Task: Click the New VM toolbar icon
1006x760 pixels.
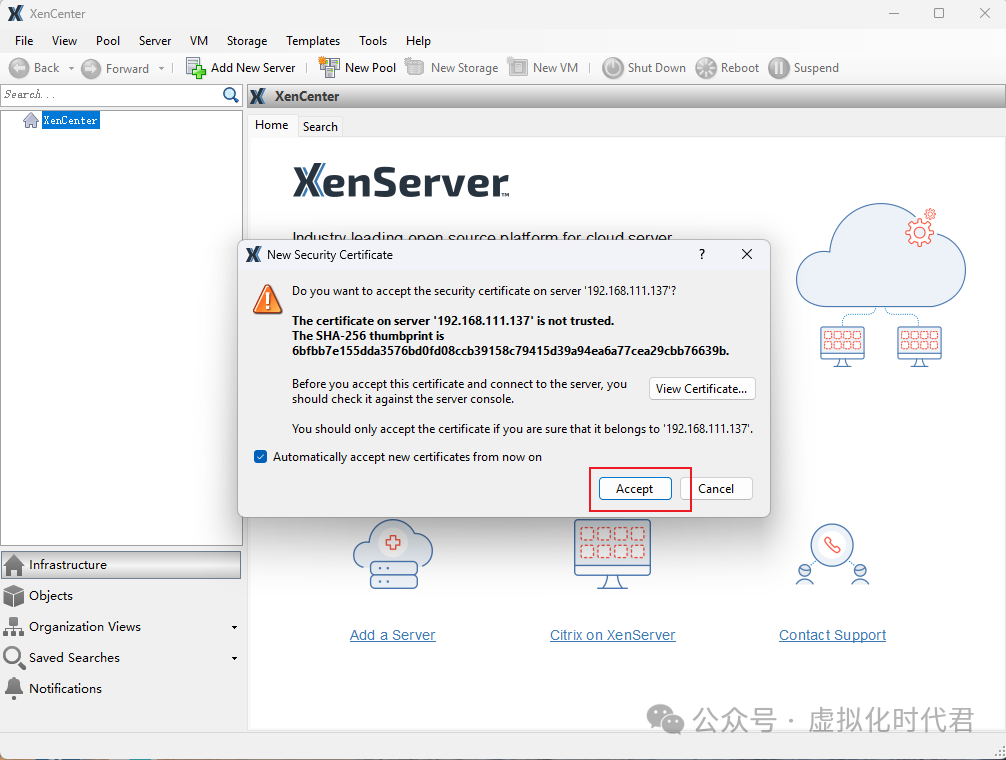Action: (517, 68)
